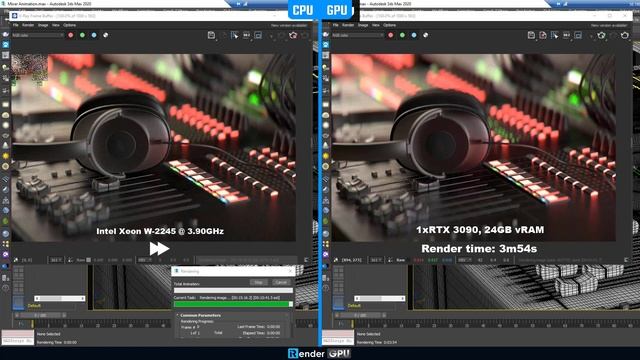Open Image menu in CPU frame buffer
This screenshot has height=360, width=640.
[x=43, y=25]
